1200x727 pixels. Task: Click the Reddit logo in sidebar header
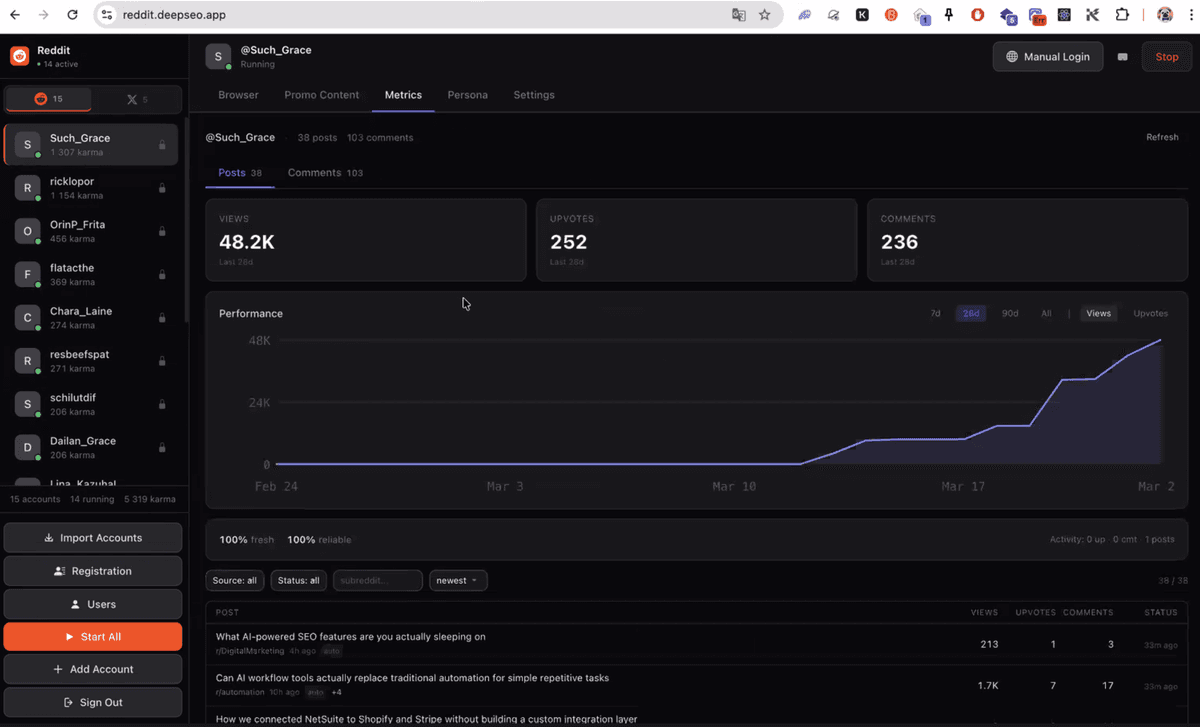(19, 56)
